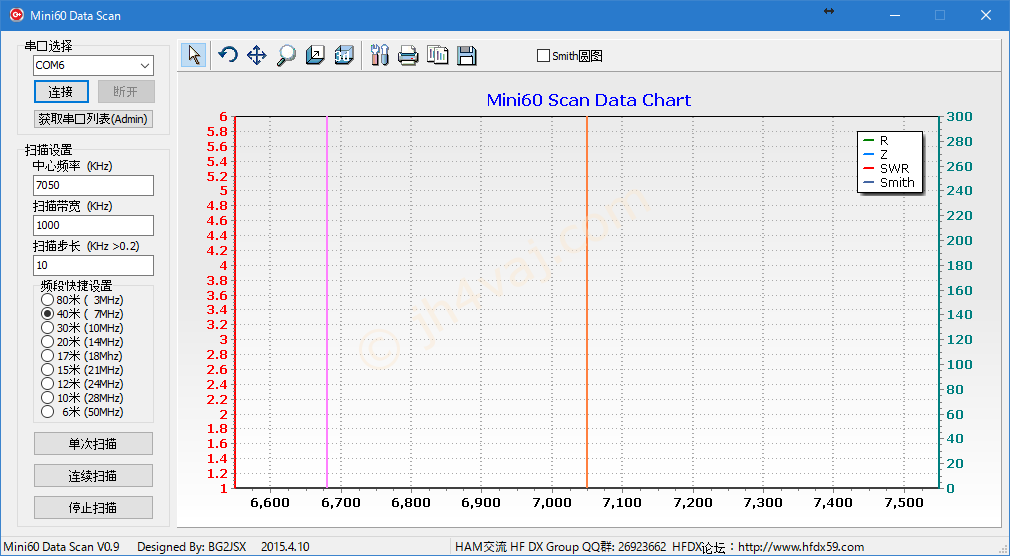Click the chart title Mini60 Scan Data Chart
The height and width of the screenshot is (556, 1010).
pos(588,100)
